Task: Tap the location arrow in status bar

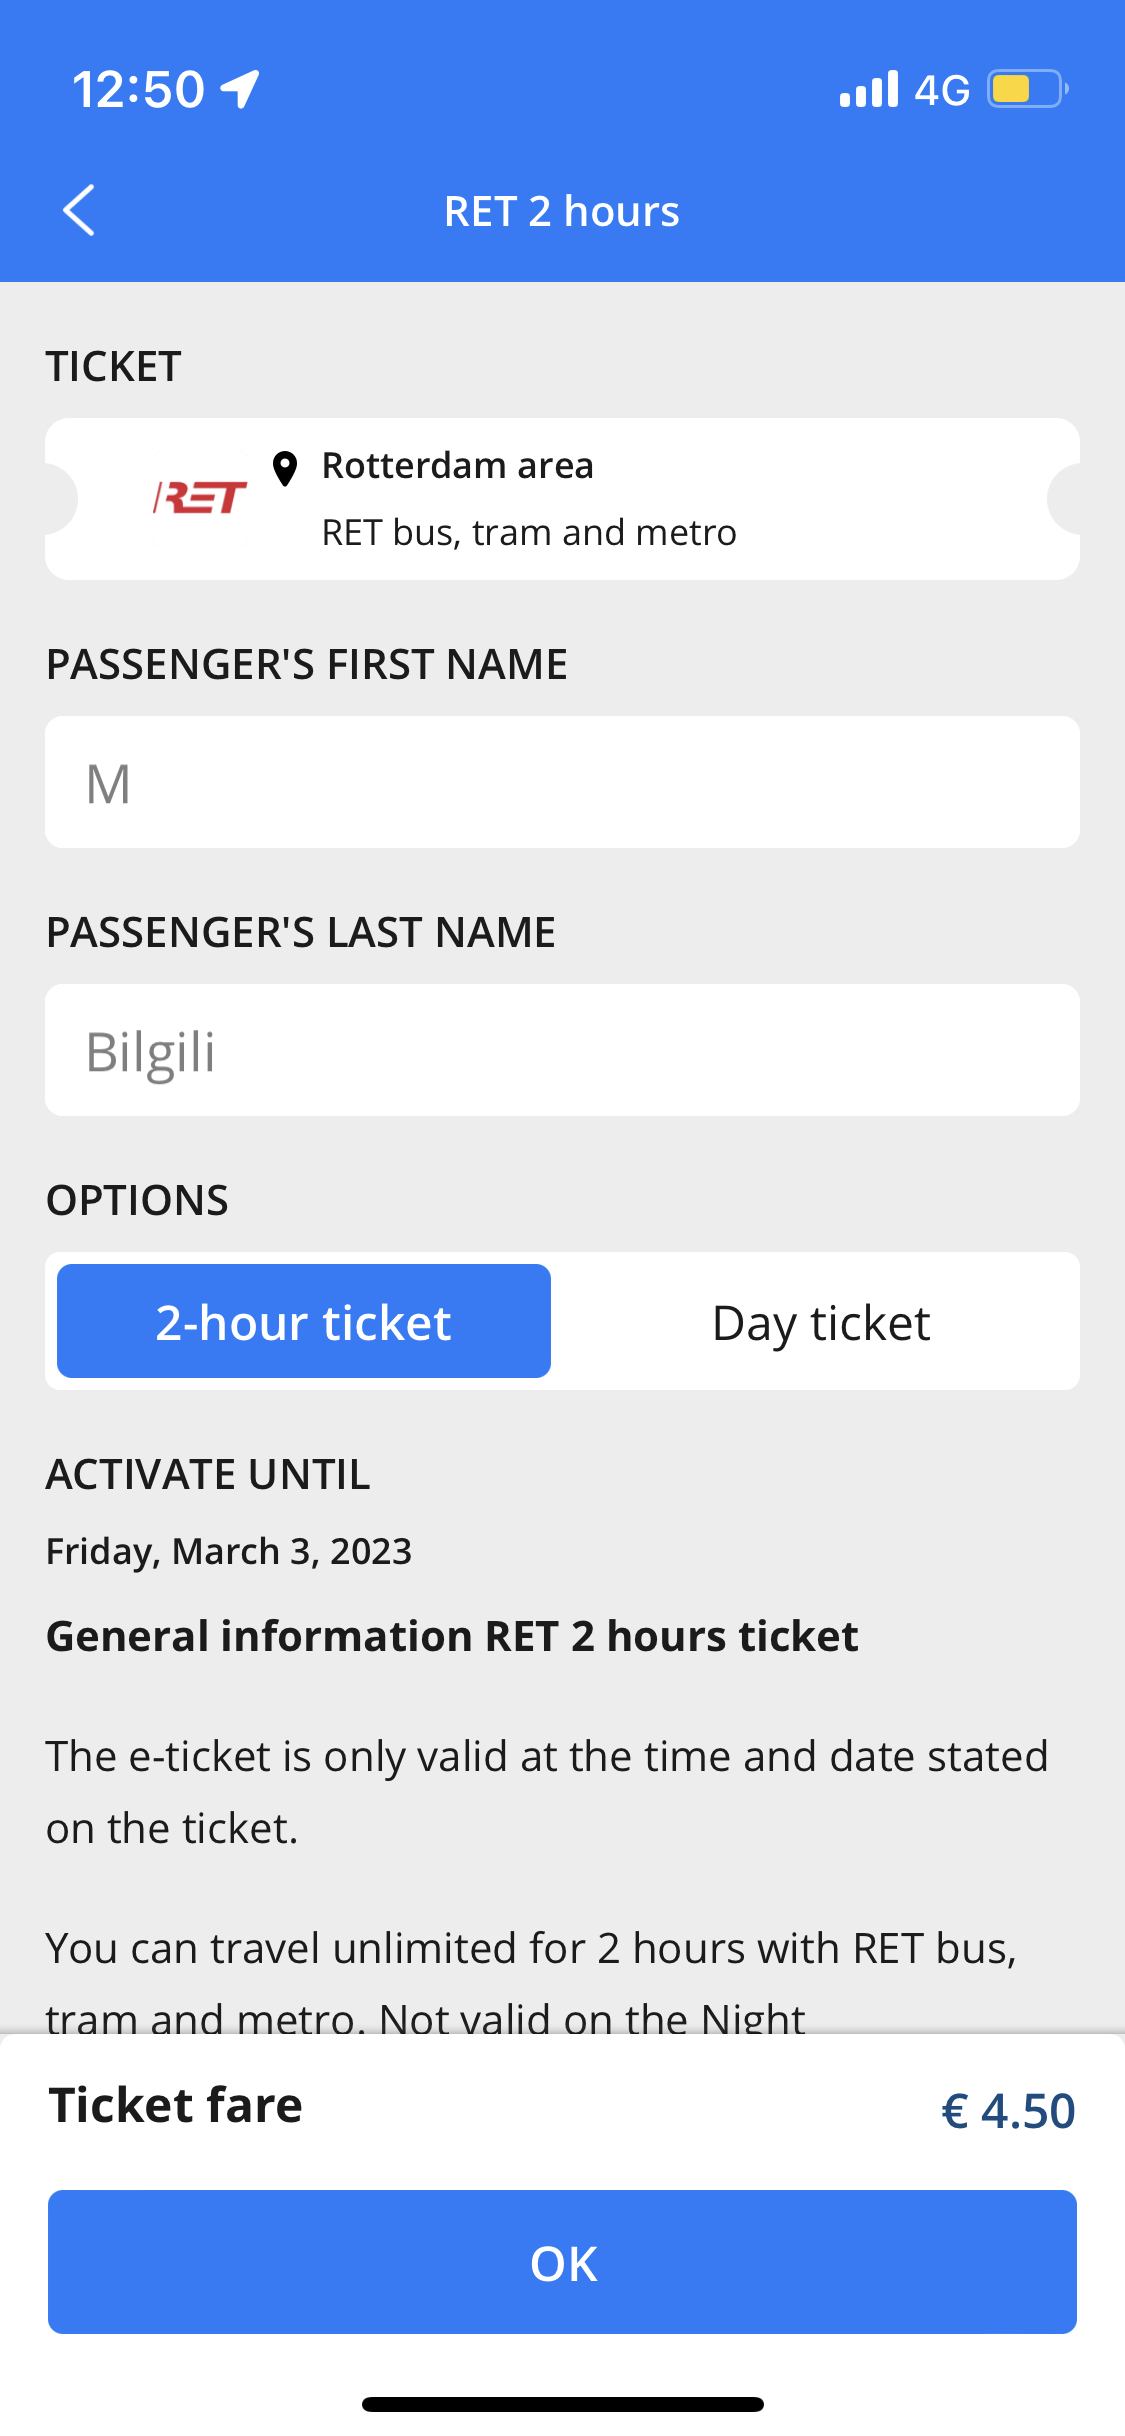Action: 240,89
